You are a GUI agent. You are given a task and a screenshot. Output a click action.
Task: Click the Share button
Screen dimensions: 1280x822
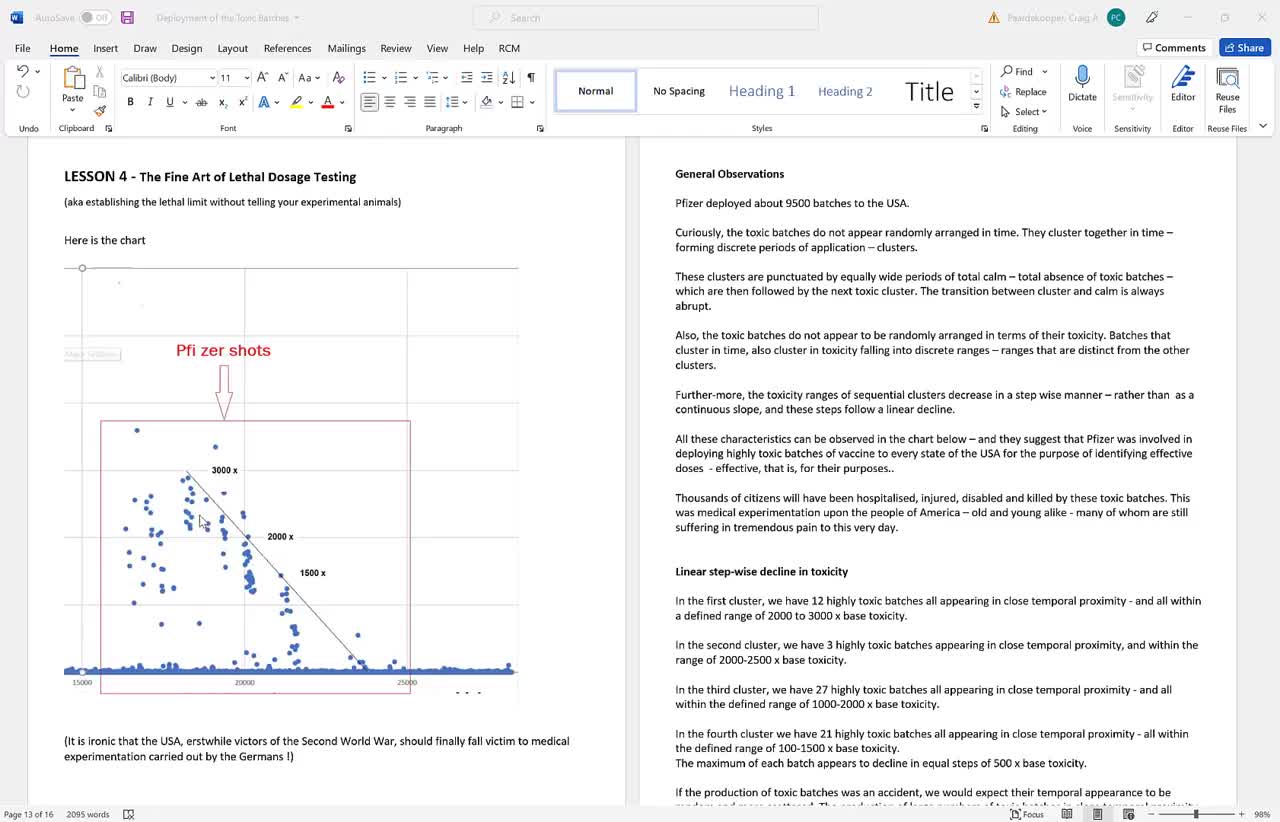1245,48
